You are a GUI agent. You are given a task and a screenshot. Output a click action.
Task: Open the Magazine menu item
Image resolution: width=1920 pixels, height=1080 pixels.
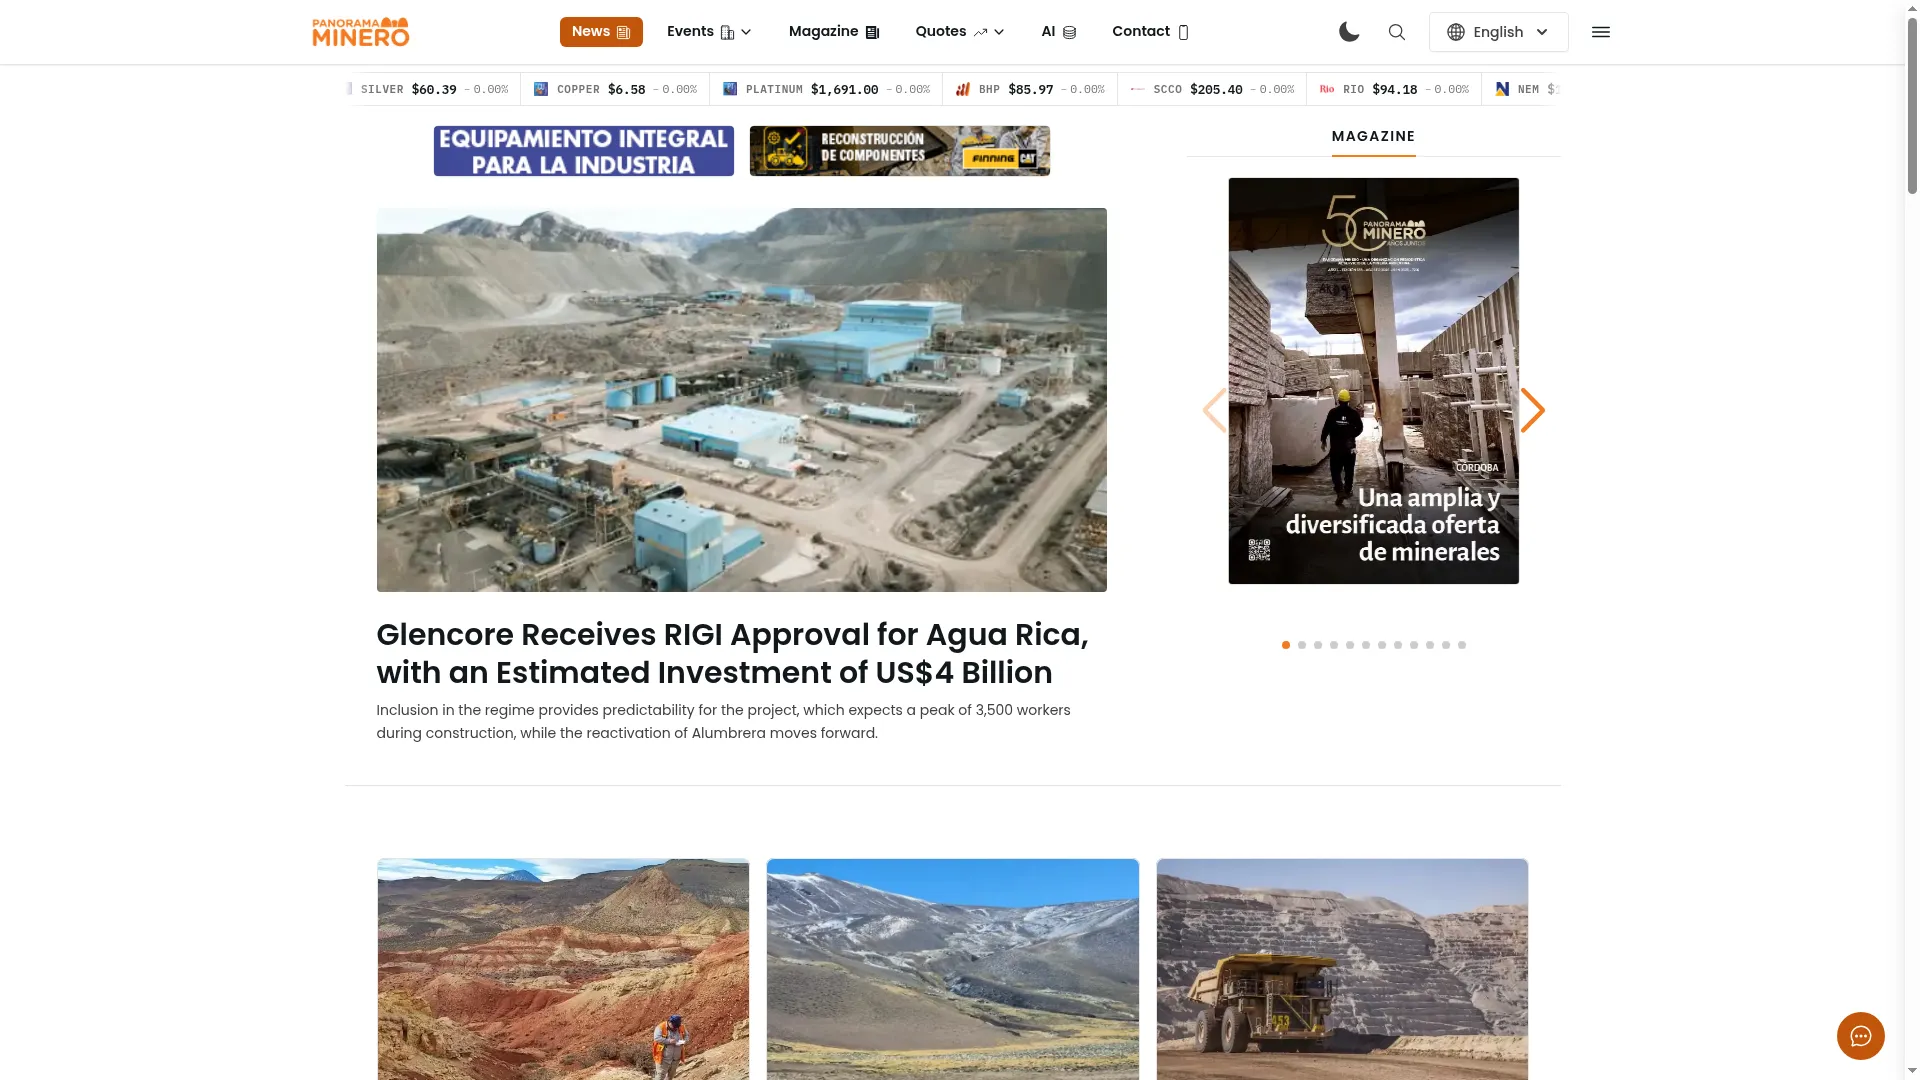coord(834,32)
